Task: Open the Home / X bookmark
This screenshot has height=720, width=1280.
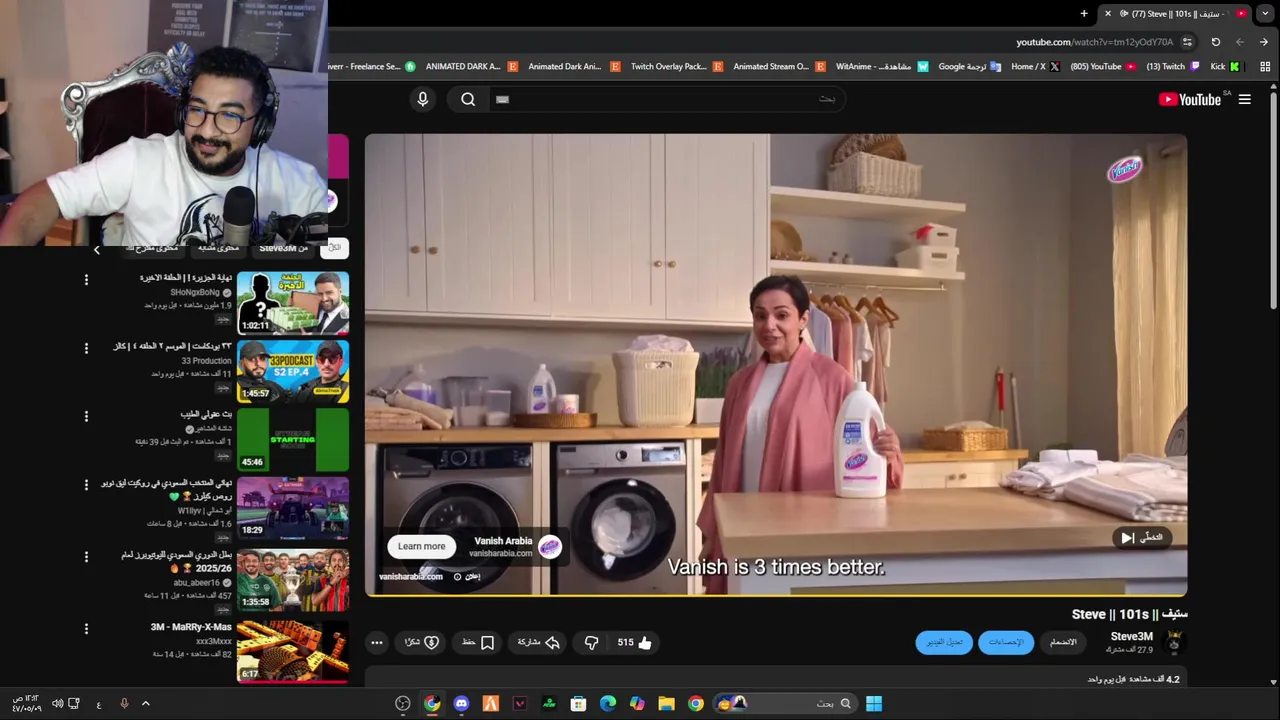Action: (x=1035, y=67)
